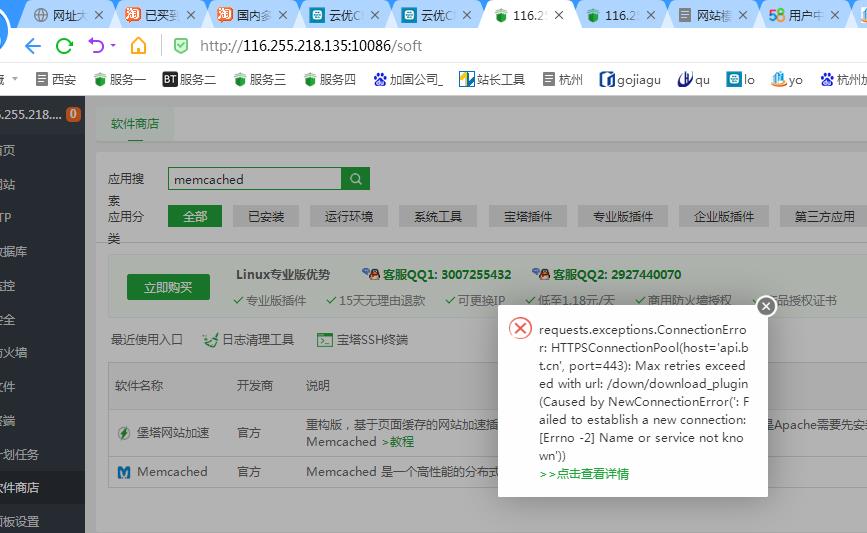Click the search magnifier button beside memcached
This screenshot has width=867, height=533.
(x=356, y=179)
